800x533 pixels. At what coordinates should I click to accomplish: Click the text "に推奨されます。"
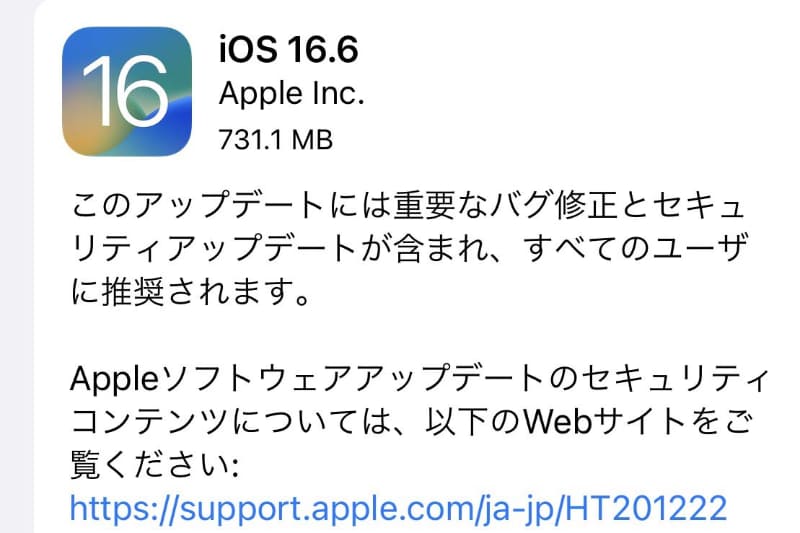coord(190,292)
